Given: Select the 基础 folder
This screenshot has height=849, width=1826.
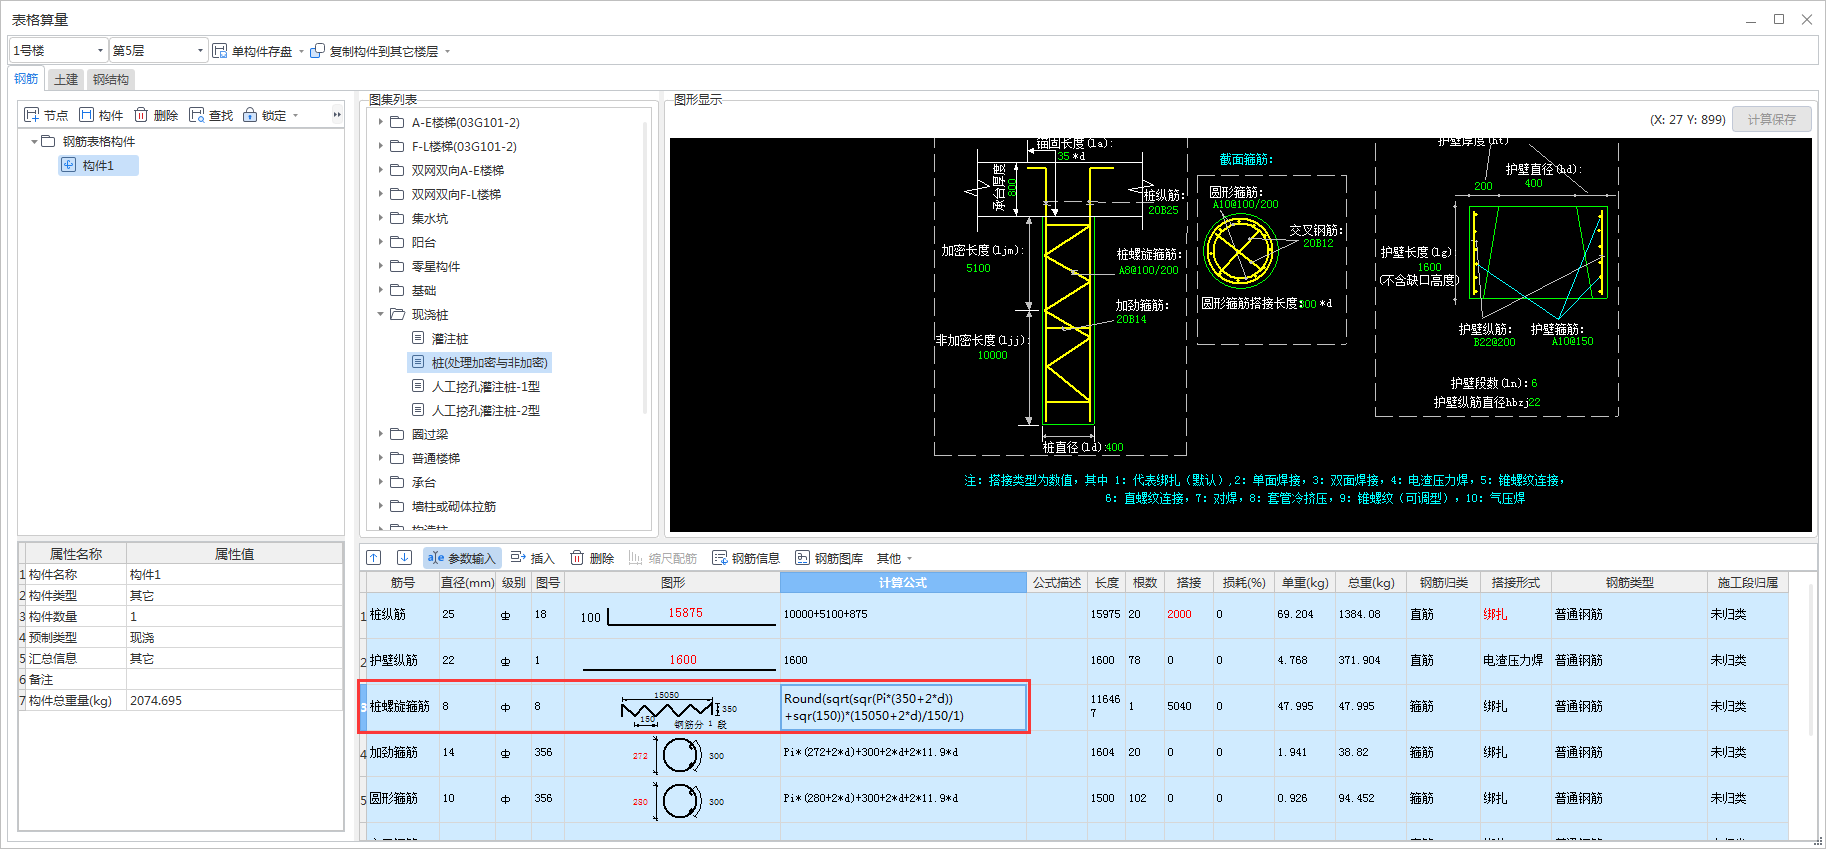Looking at the screenshot, I should click(423, 290).
